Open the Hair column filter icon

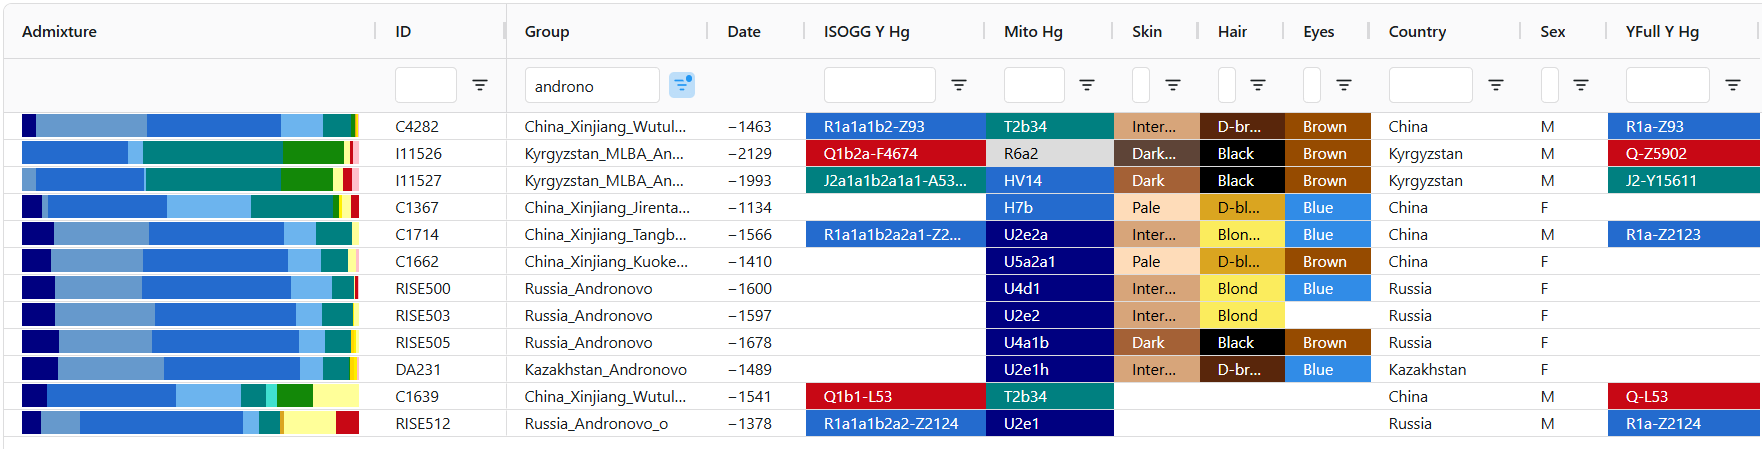pos(1258,86)
